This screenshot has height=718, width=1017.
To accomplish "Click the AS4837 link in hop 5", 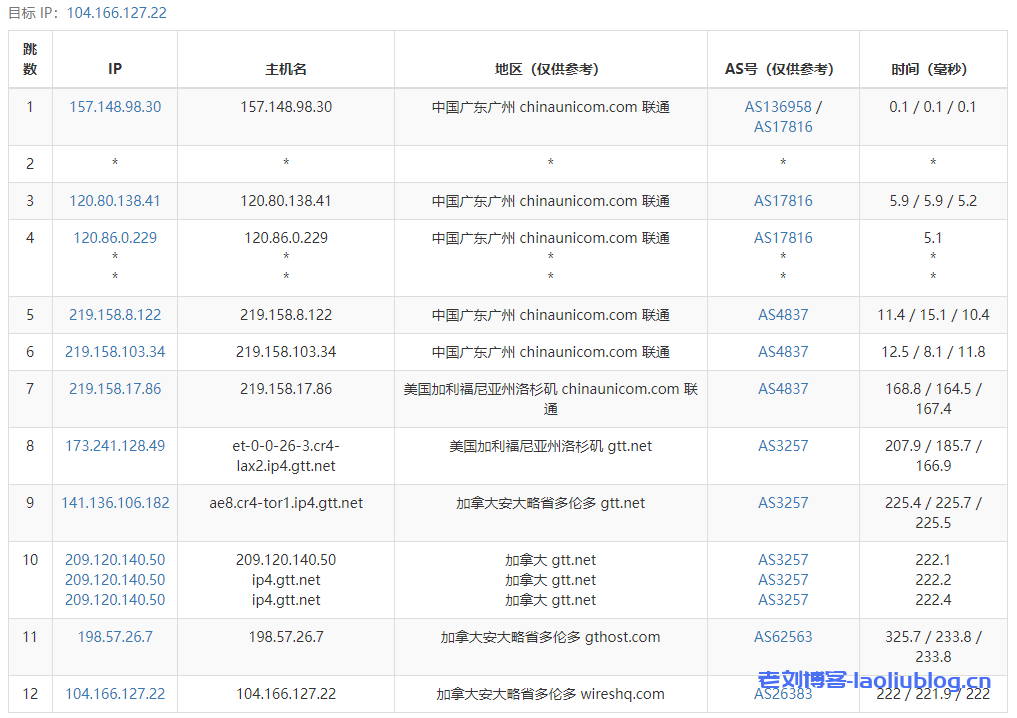I will tap(783, 314).
